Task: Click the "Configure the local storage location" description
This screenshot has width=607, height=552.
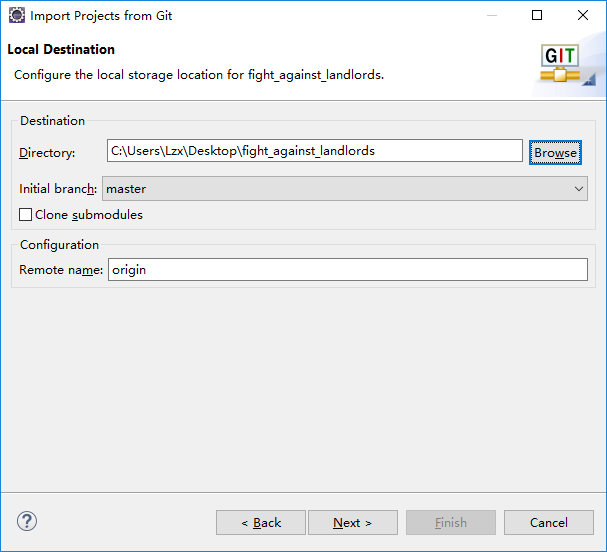Action: click(199, 75)
